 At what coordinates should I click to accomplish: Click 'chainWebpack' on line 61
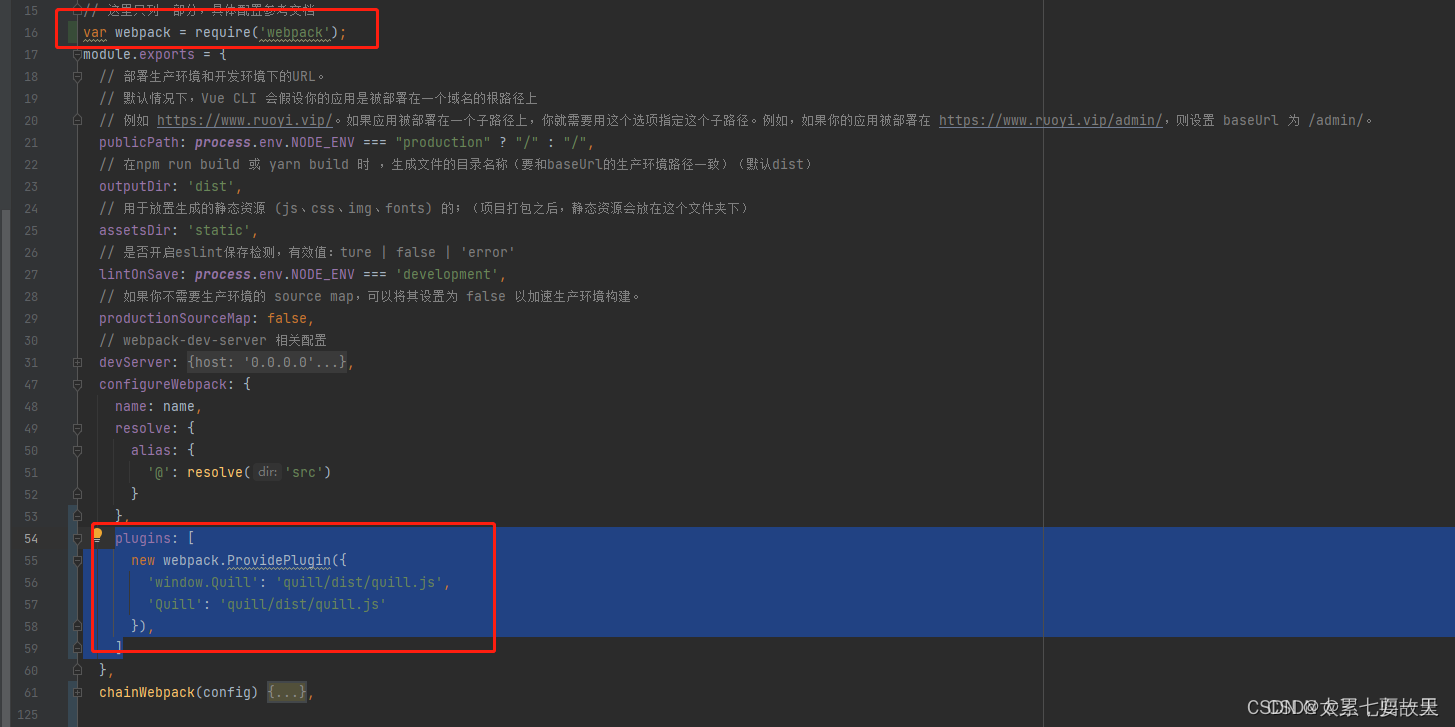coord(147,692)
